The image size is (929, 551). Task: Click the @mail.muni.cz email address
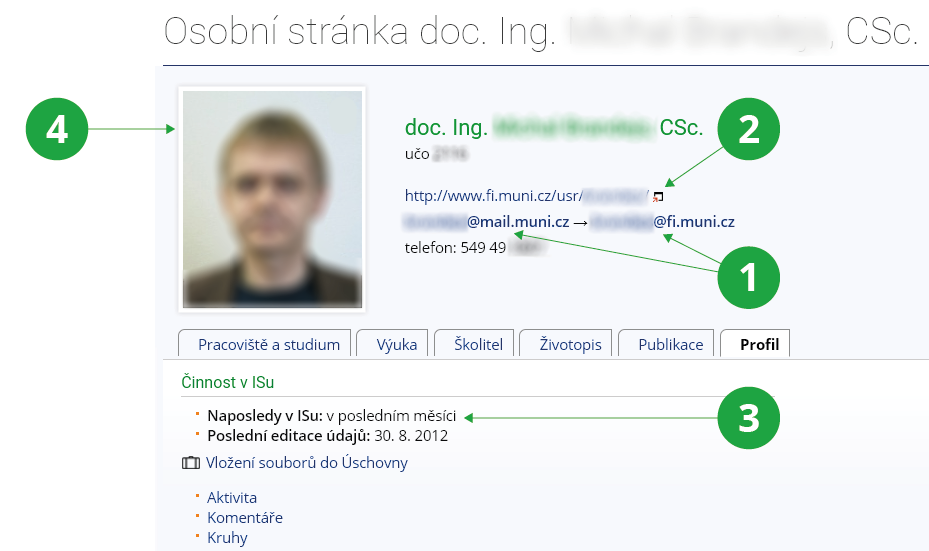[x=486, y=222]
